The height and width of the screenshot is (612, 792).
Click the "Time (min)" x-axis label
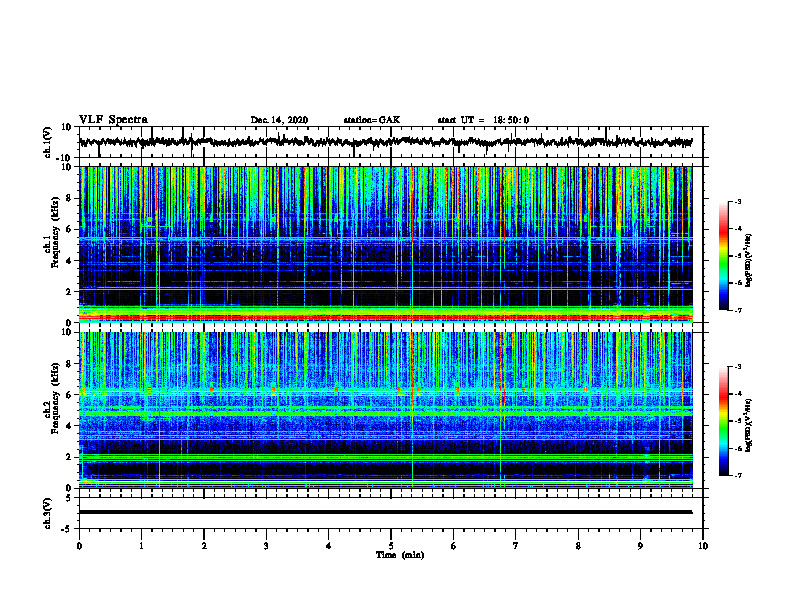pyautogui.click(x=400, y=555)
